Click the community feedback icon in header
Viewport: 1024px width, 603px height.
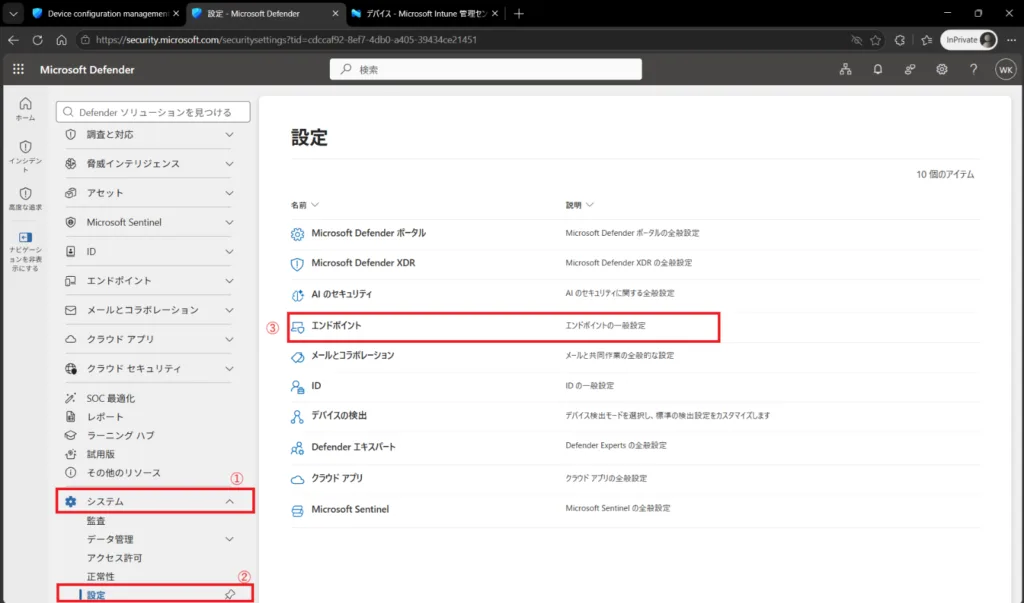point(910,69)
